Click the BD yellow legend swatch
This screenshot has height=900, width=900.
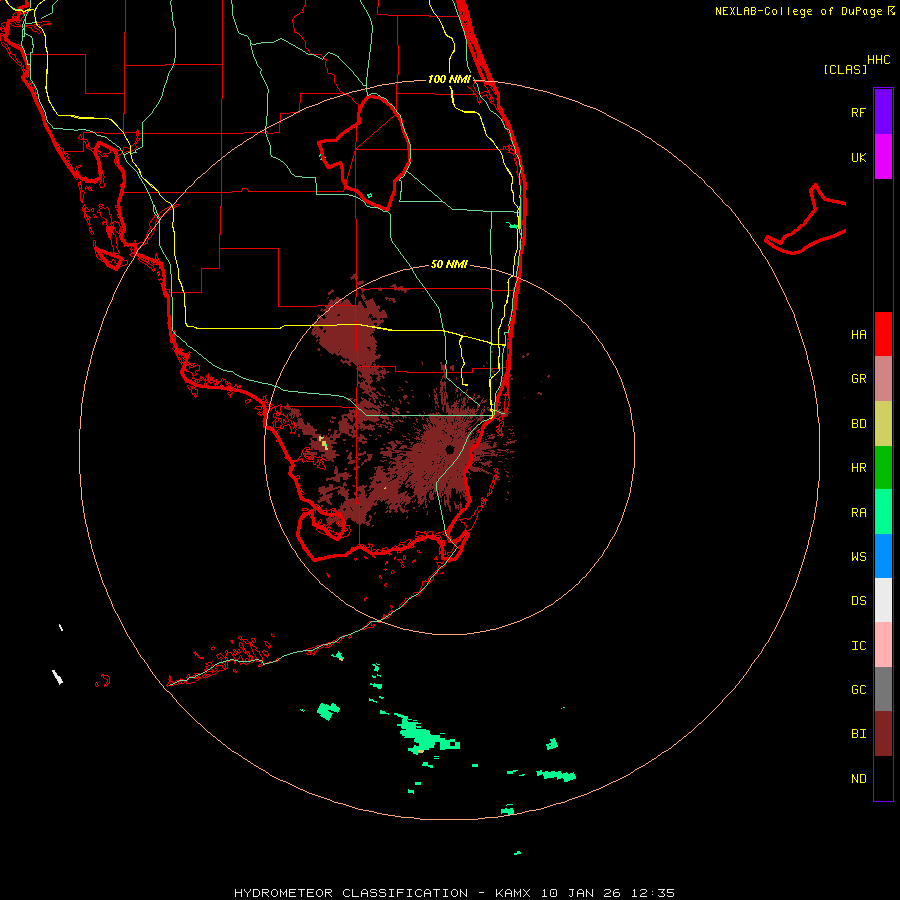coord(883,423)
